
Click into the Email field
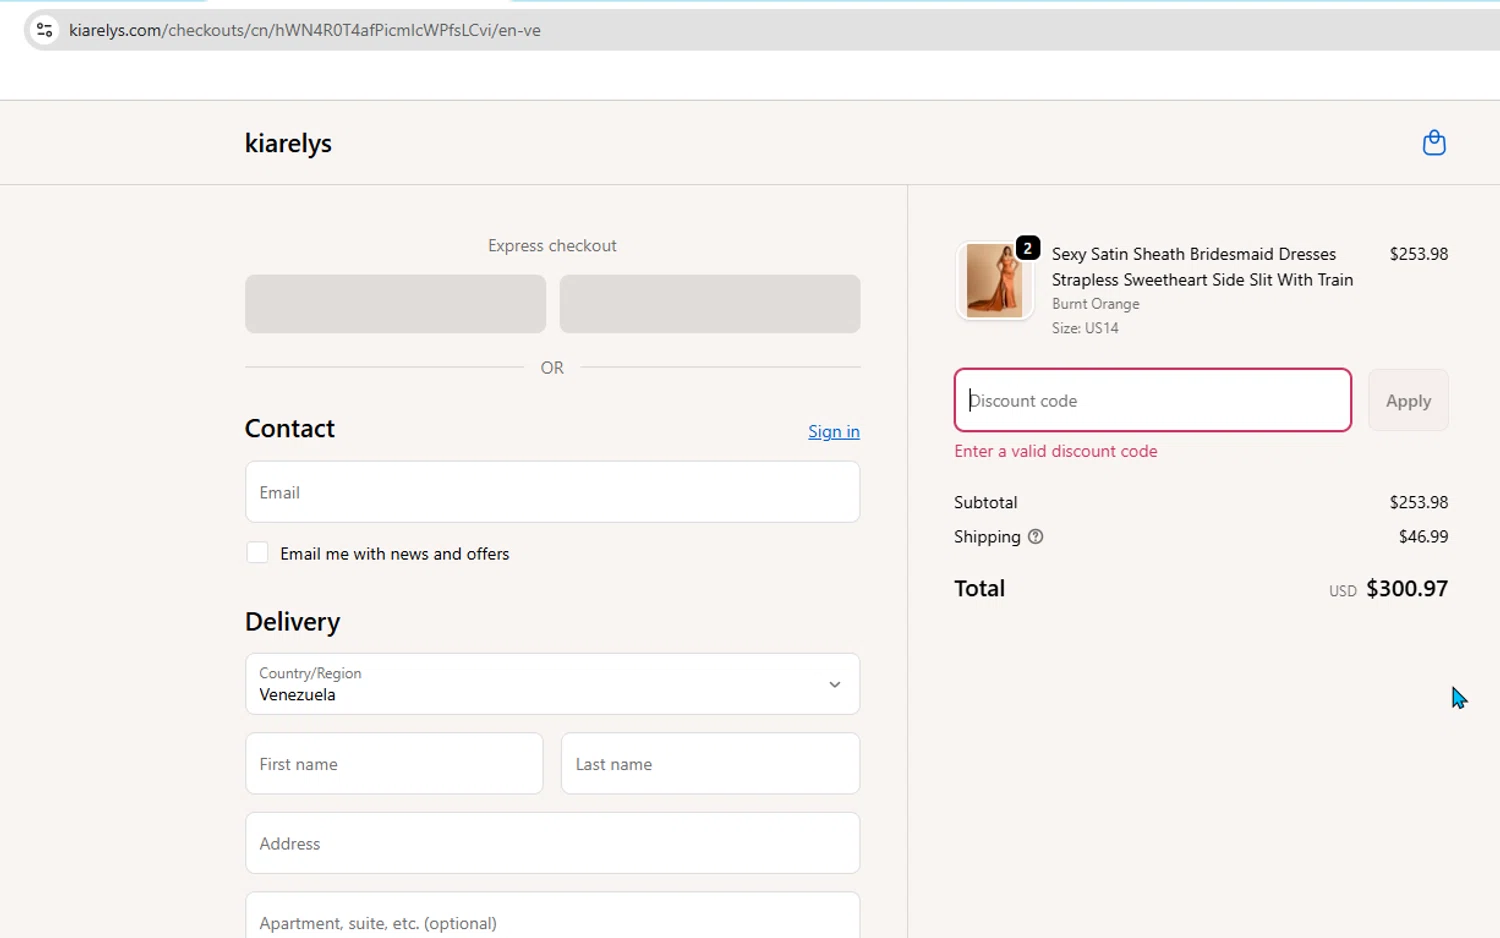pos(552,492)
